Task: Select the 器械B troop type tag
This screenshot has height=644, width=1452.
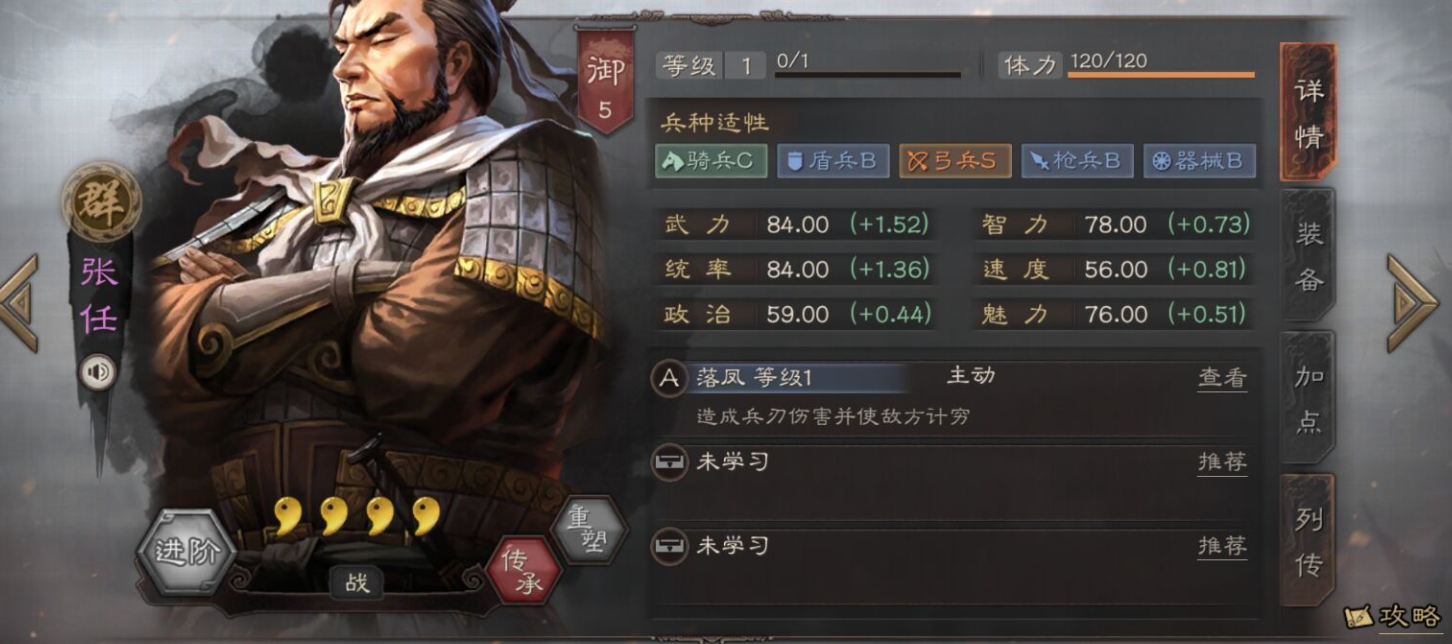Action: (x=1199, y=161)
